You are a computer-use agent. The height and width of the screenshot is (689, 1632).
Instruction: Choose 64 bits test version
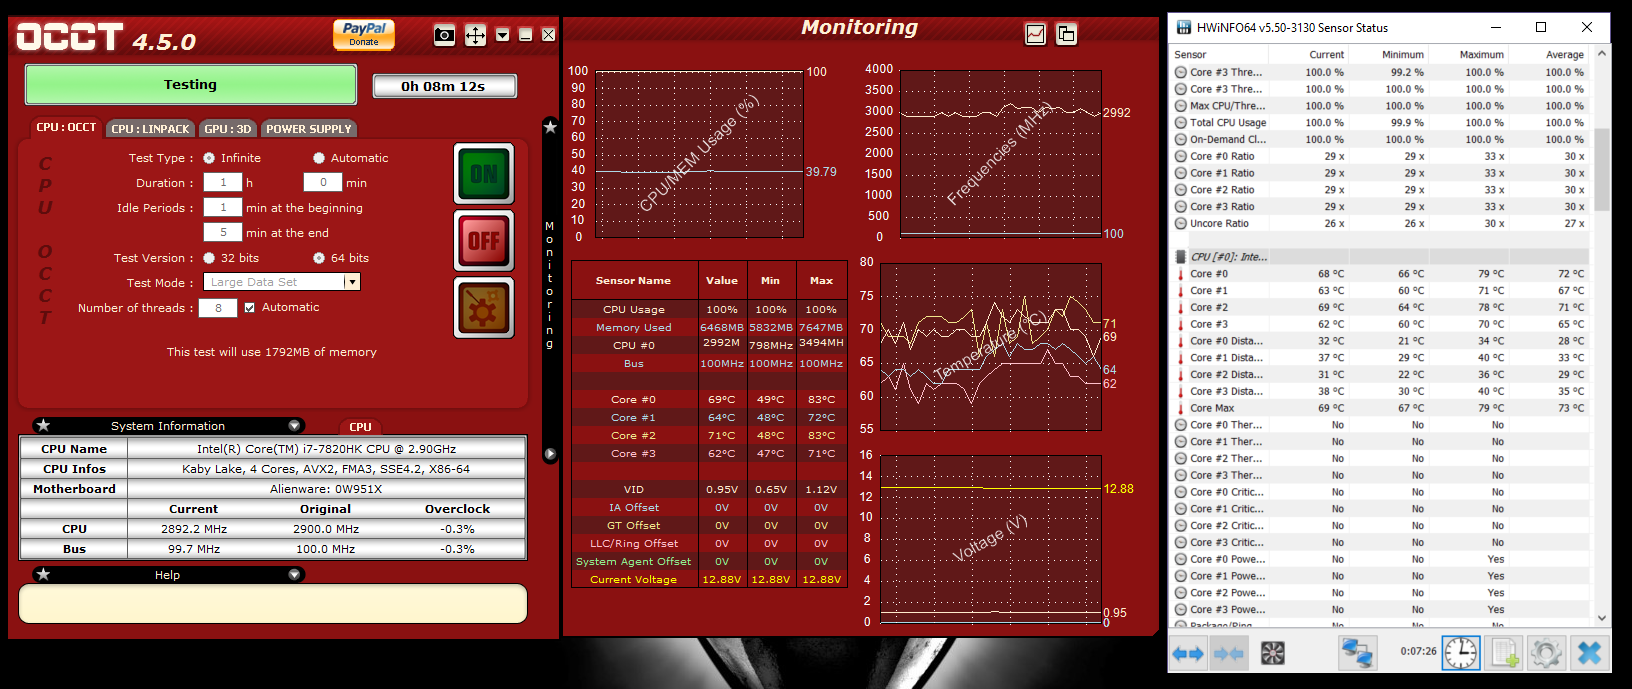(x=319, y=258)
